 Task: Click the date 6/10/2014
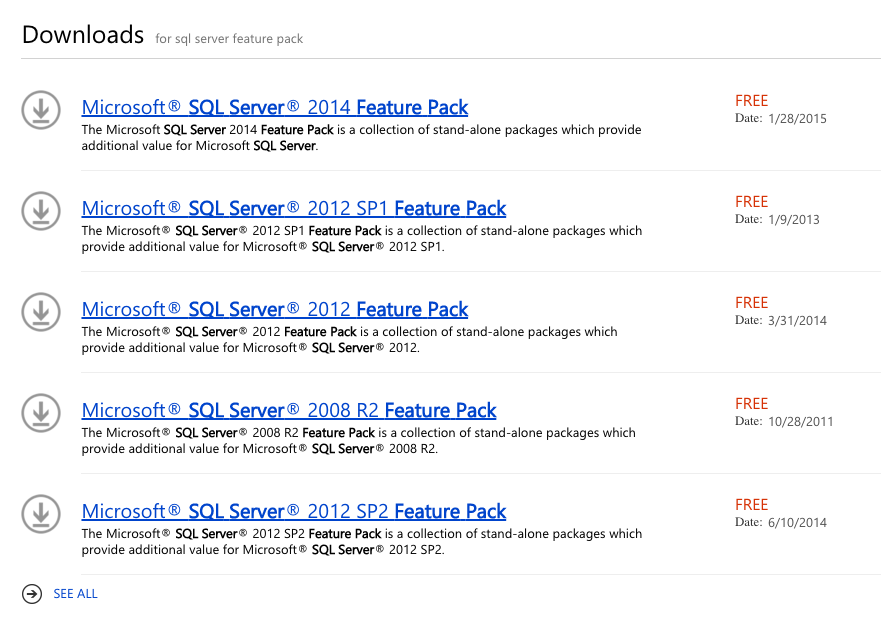pyautogui.click(x=797, y=523)
